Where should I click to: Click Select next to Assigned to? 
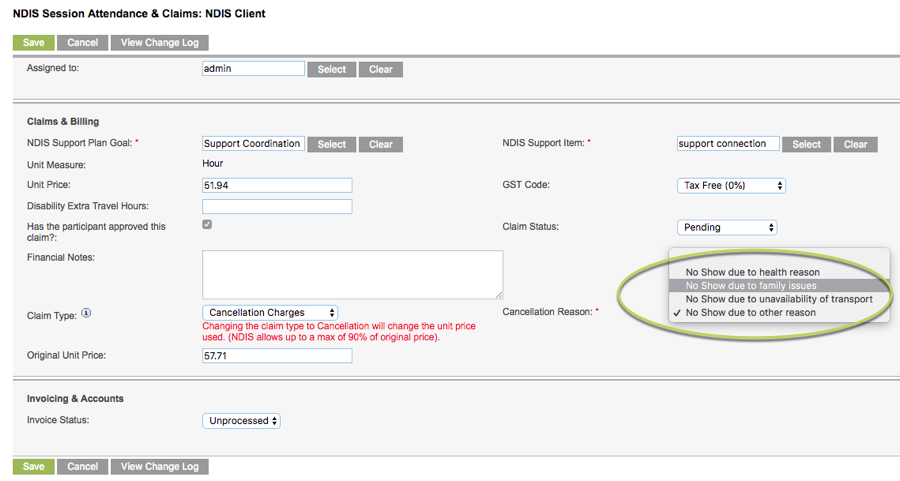(332, 69)
